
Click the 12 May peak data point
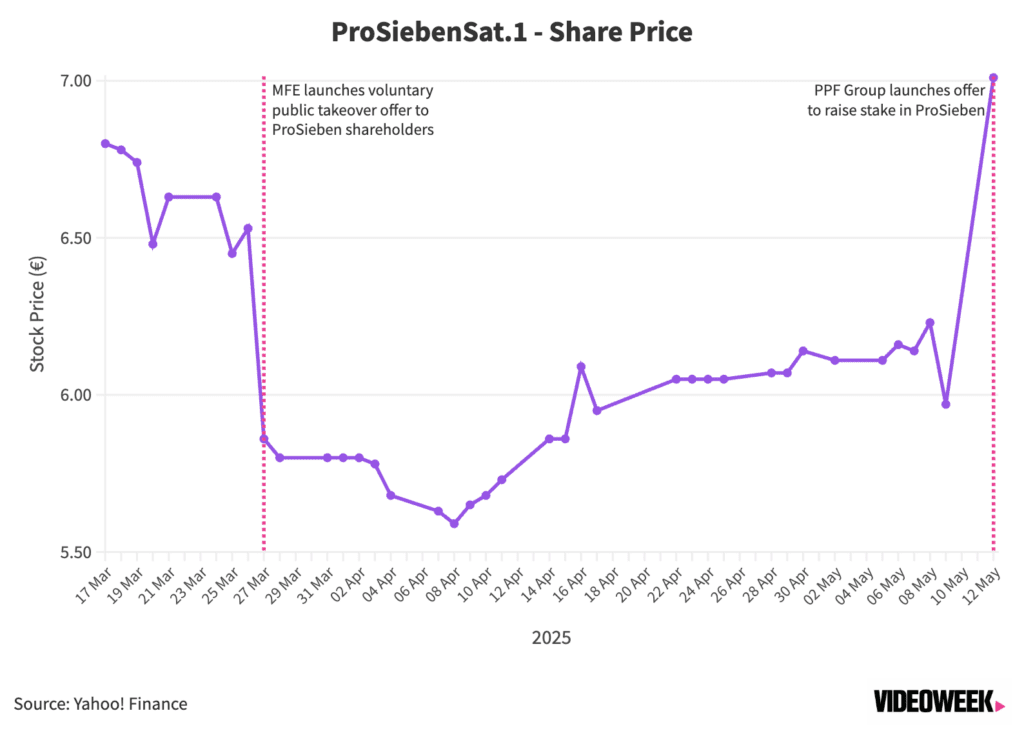pyautogui.click(x=993, y=78)
